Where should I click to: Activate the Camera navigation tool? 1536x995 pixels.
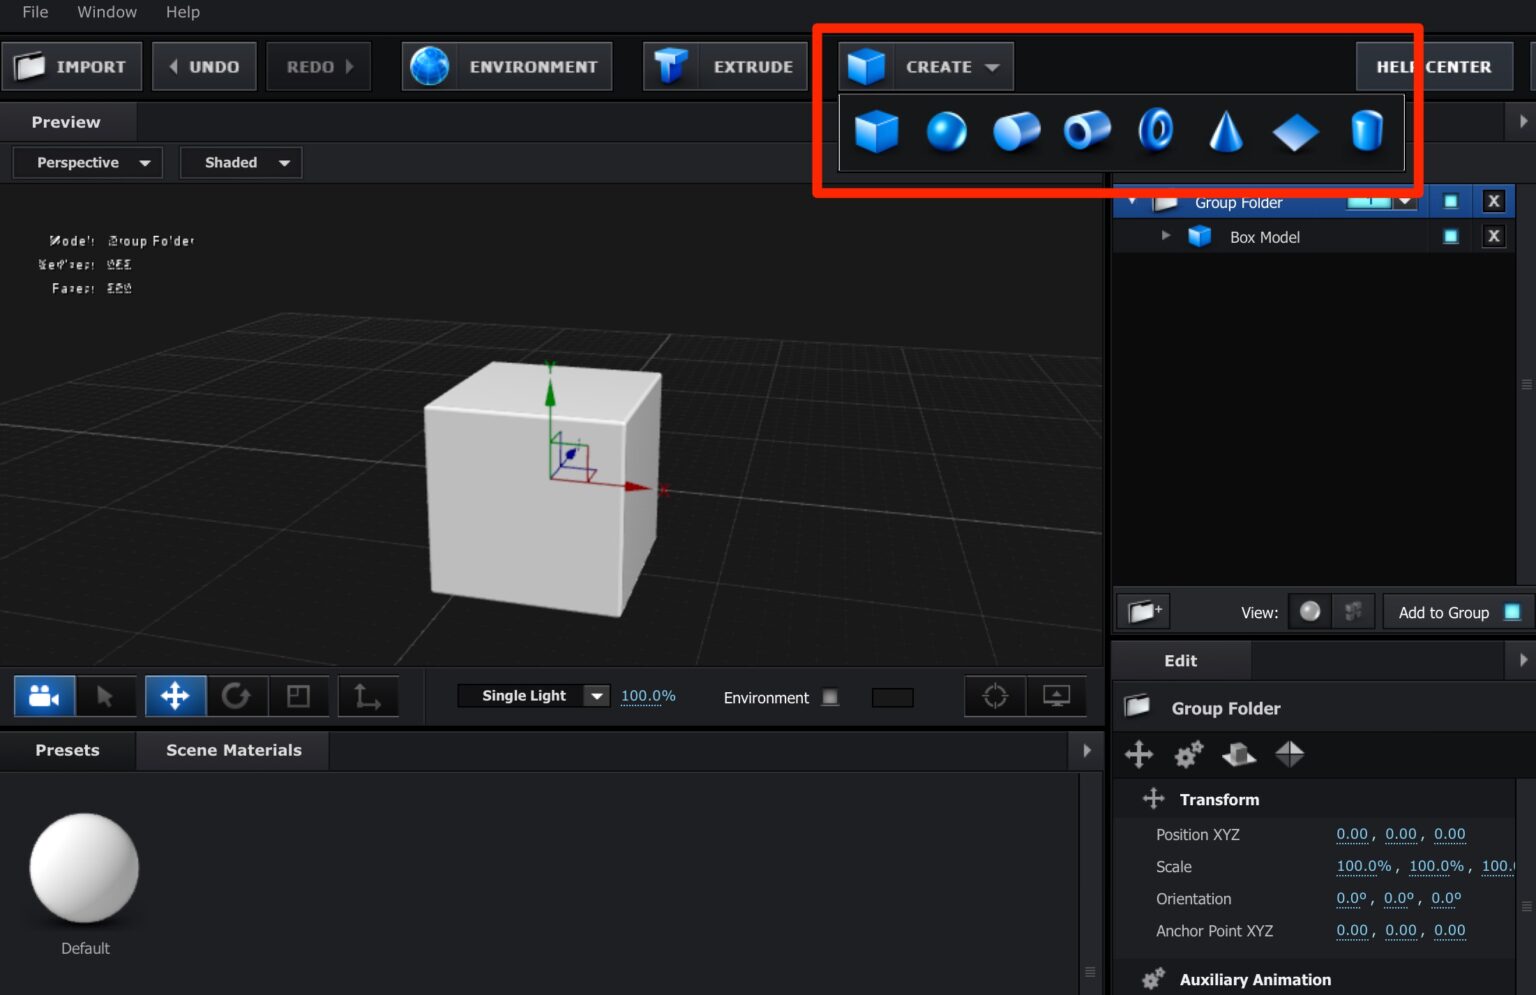click(x=44, y=695)
